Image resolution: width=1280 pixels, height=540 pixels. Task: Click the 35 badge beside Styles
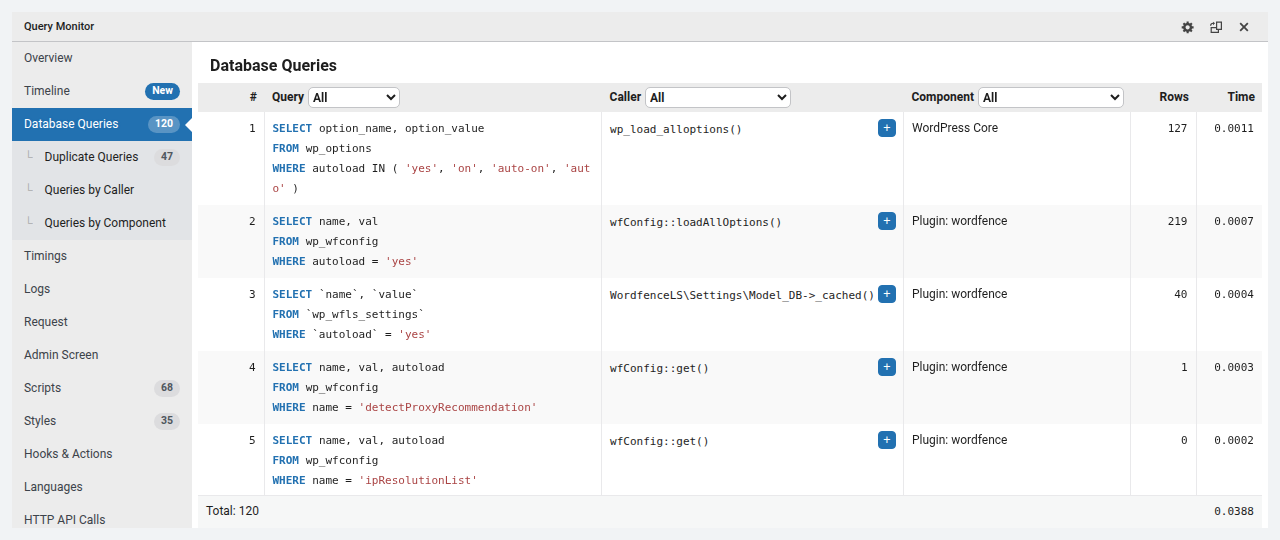pos(167,421)
